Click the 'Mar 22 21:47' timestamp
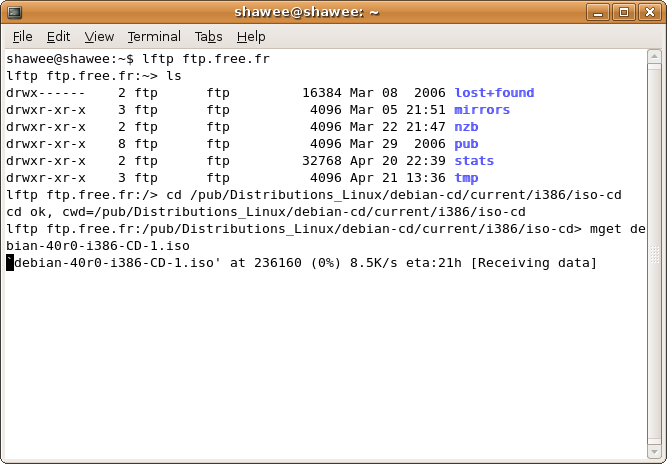Viewport: 667px width, 464px height. click(x=398, y=127)
